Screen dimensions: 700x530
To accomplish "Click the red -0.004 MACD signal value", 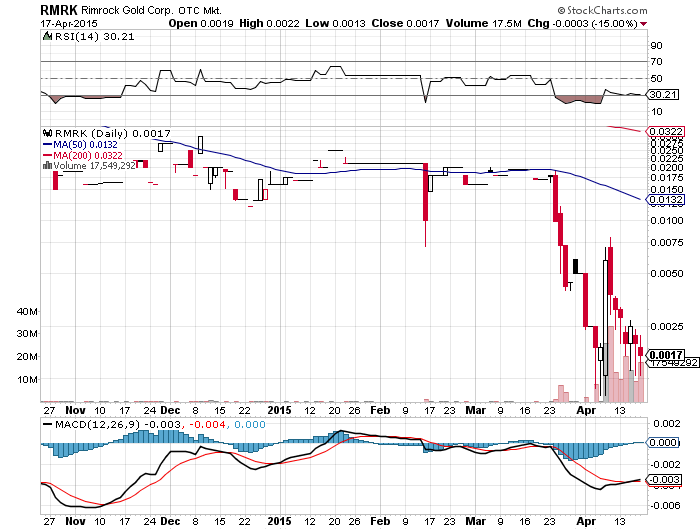I will [207, 424].
